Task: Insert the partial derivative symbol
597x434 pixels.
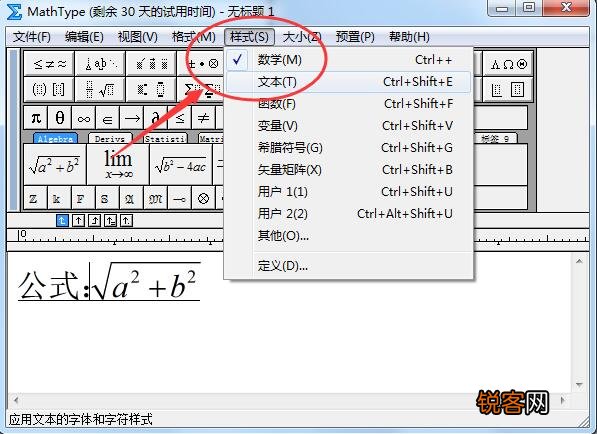Action: 156,118
